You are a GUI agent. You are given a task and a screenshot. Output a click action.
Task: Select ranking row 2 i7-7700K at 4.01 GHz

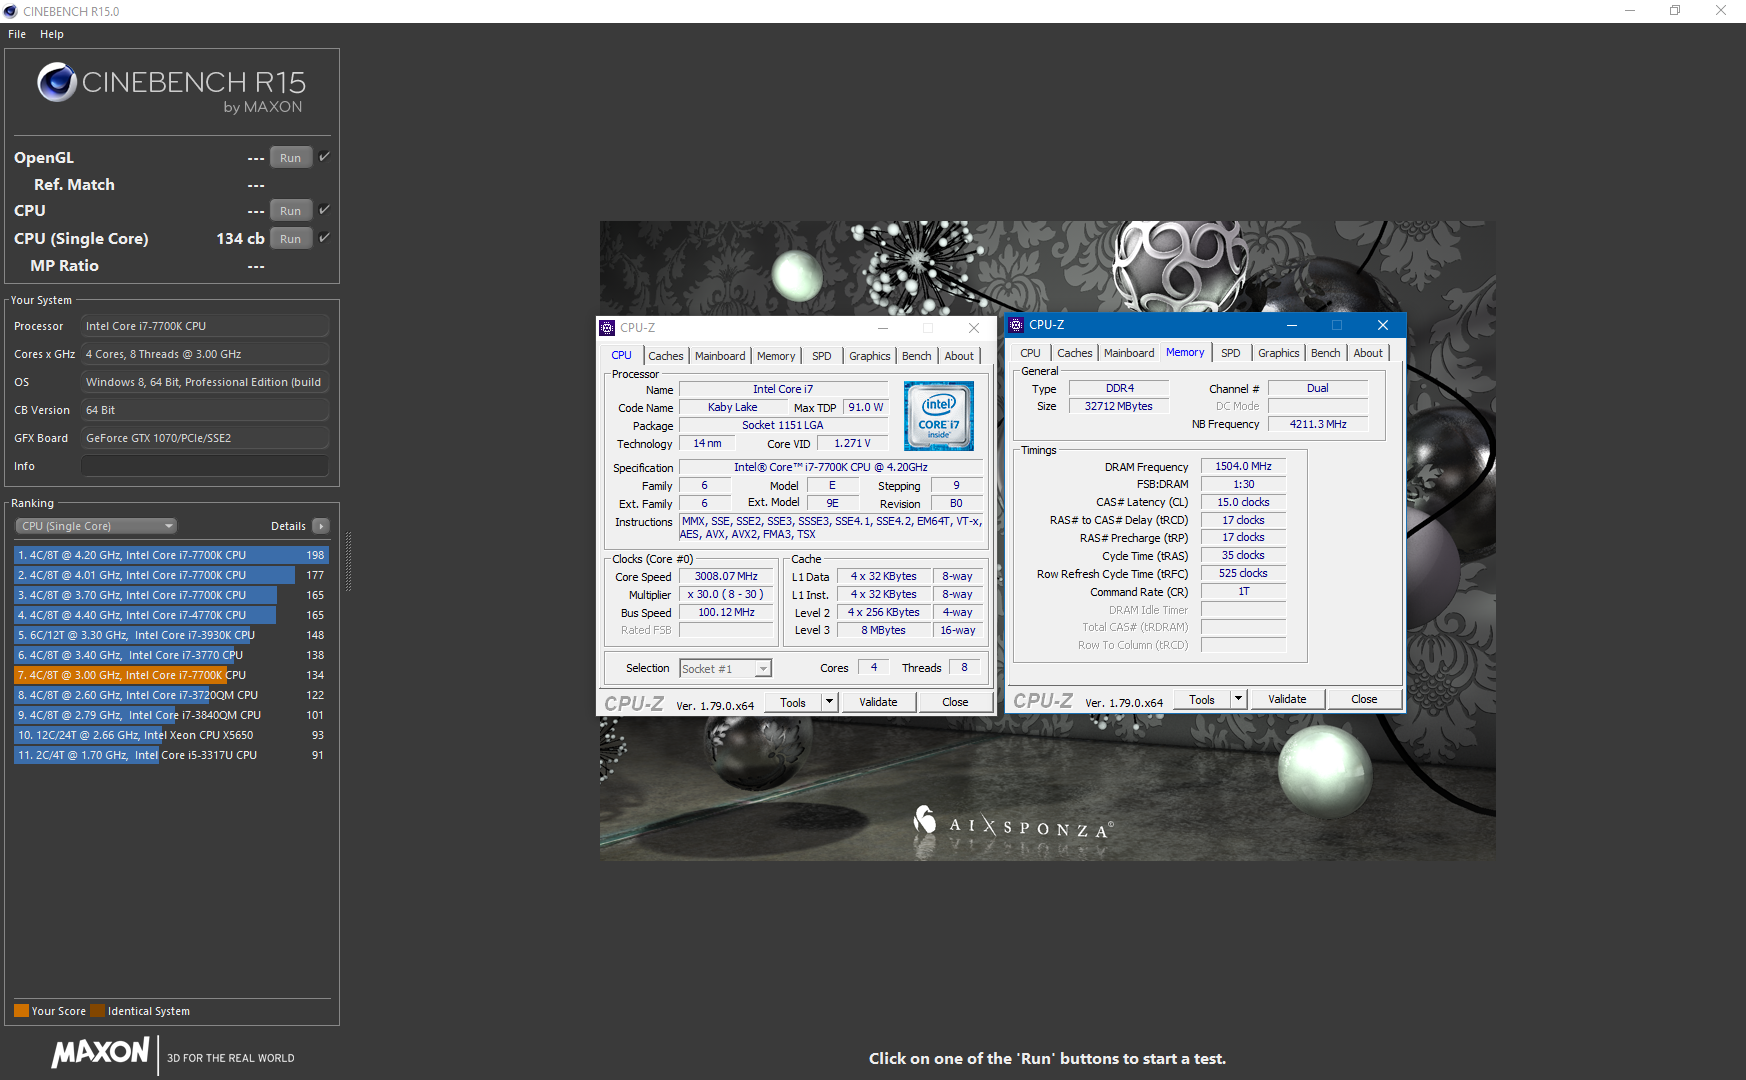pos(171,575)
